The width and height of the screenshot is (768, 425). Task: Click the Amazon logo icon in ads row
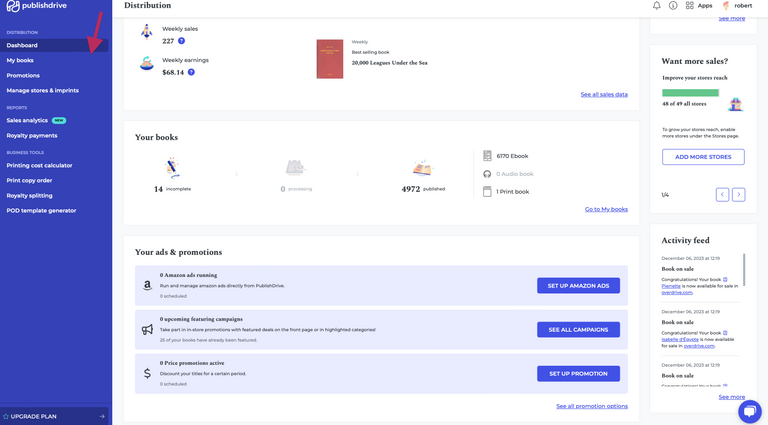tap(147, 286)
